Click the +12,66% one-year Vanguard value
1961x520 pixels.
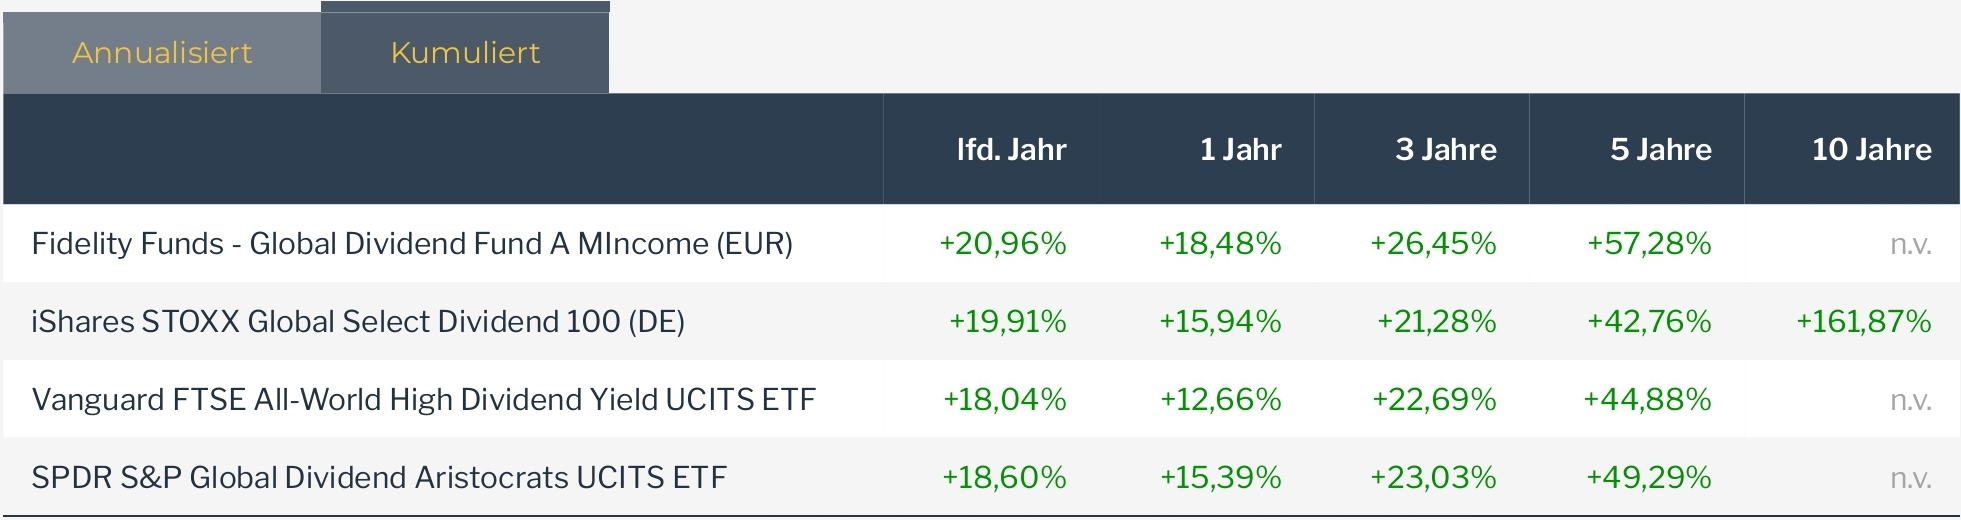coord(1220,400)
